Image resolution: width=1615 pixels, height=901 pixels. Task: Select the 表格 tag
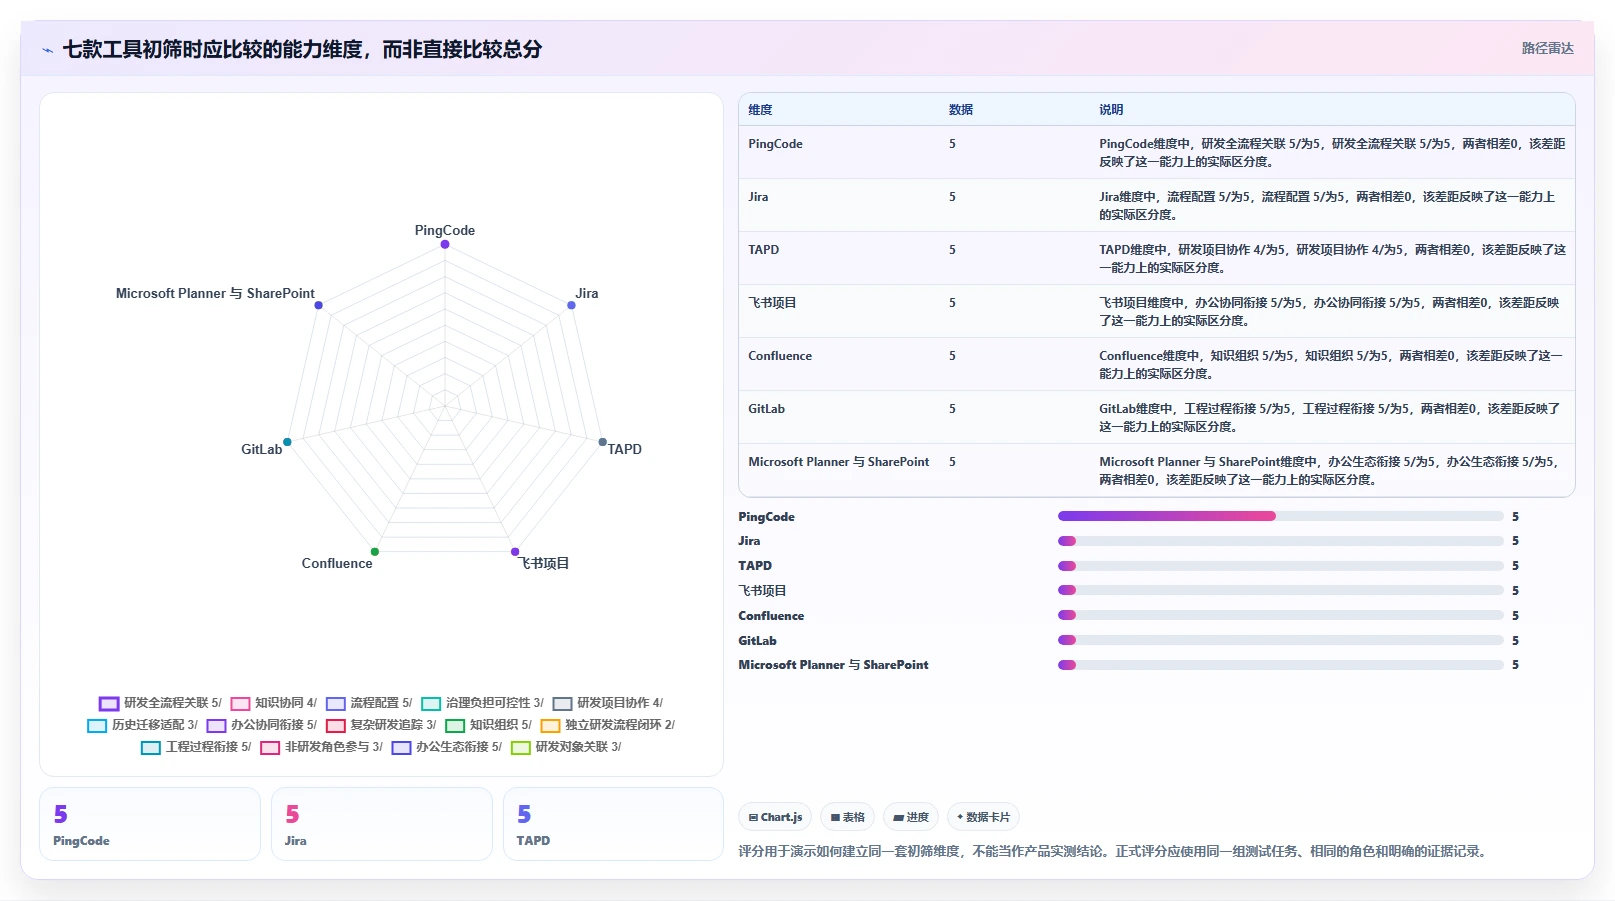[x=847, y=817]
